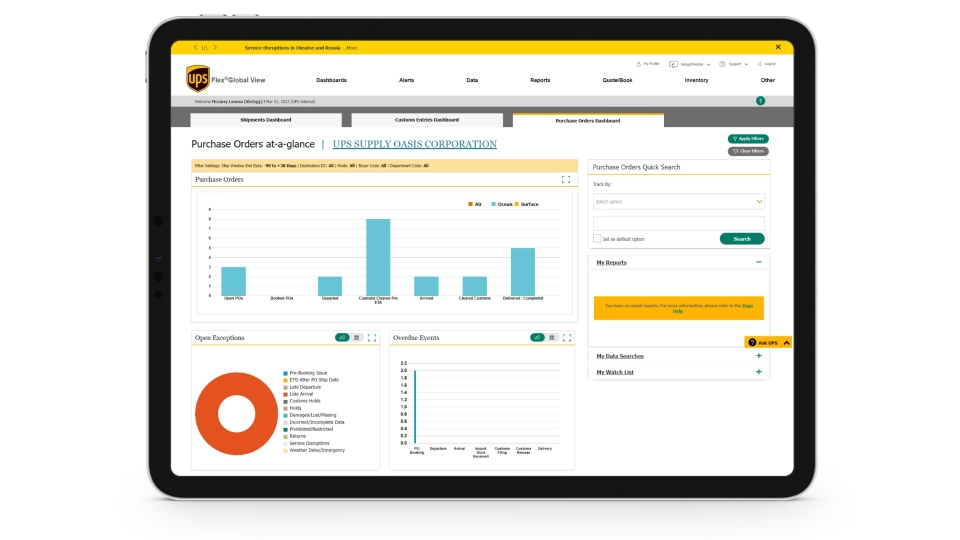Click Customs Holds legend entry
The image size is (960, 540).
point(302,401)
